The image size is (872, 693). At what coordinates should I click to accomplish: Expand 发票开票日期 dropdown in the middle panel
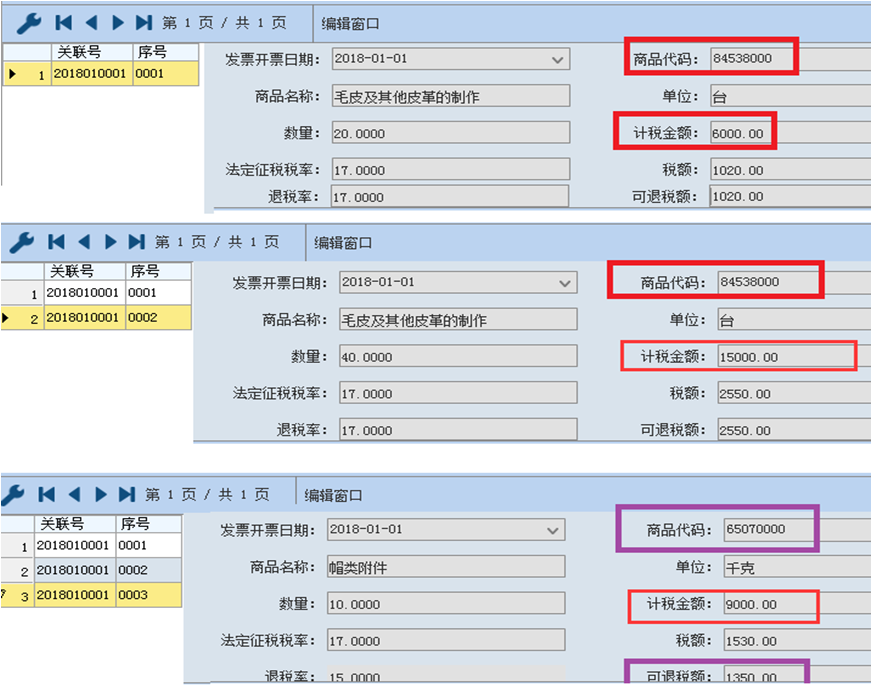tap(566, 283)
